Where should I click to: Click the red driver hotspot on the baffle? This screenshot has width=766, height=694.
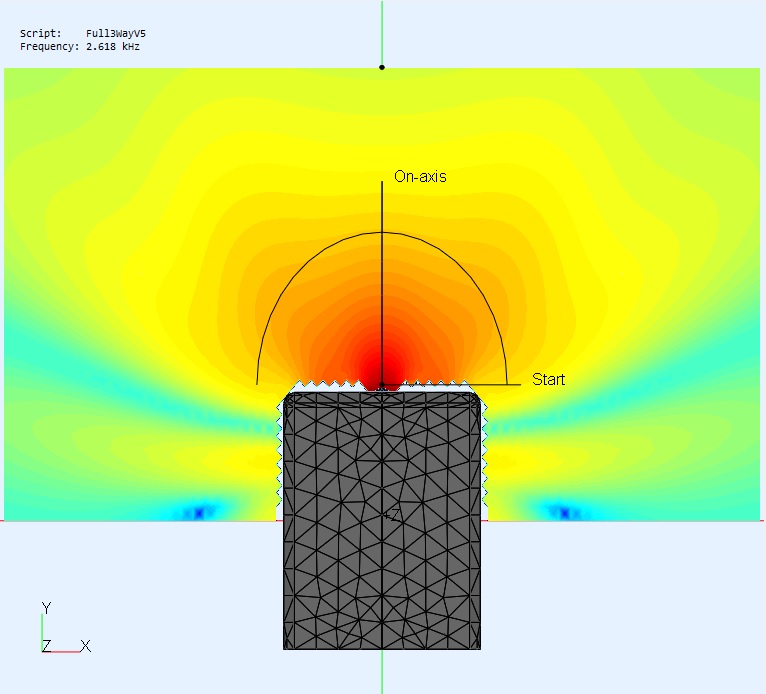tap(382, 374)
